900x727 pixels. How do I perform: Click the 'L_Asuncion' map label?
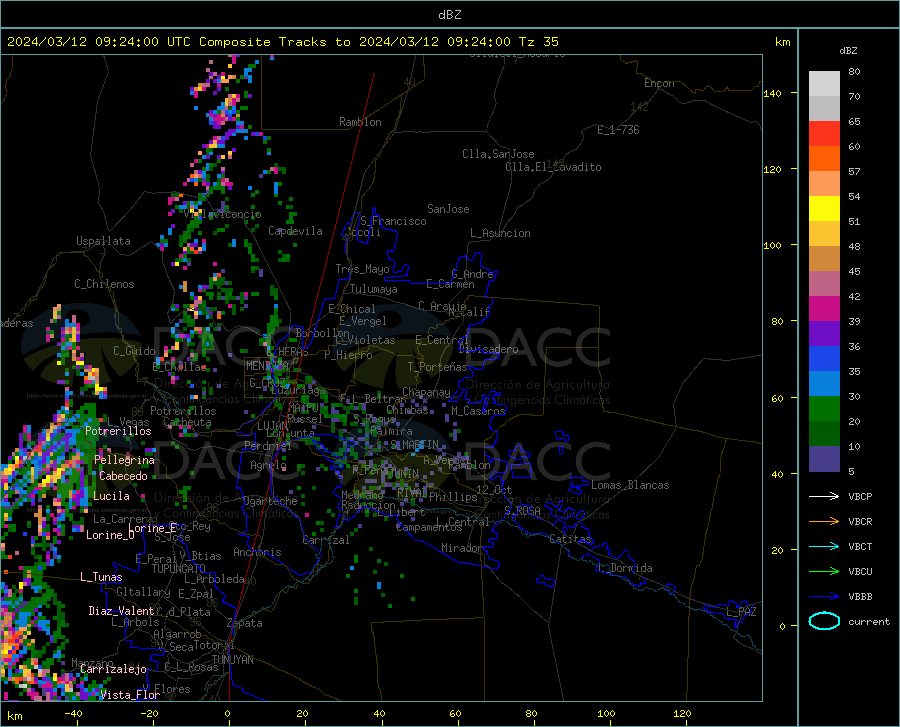click(x=501, y=233)
